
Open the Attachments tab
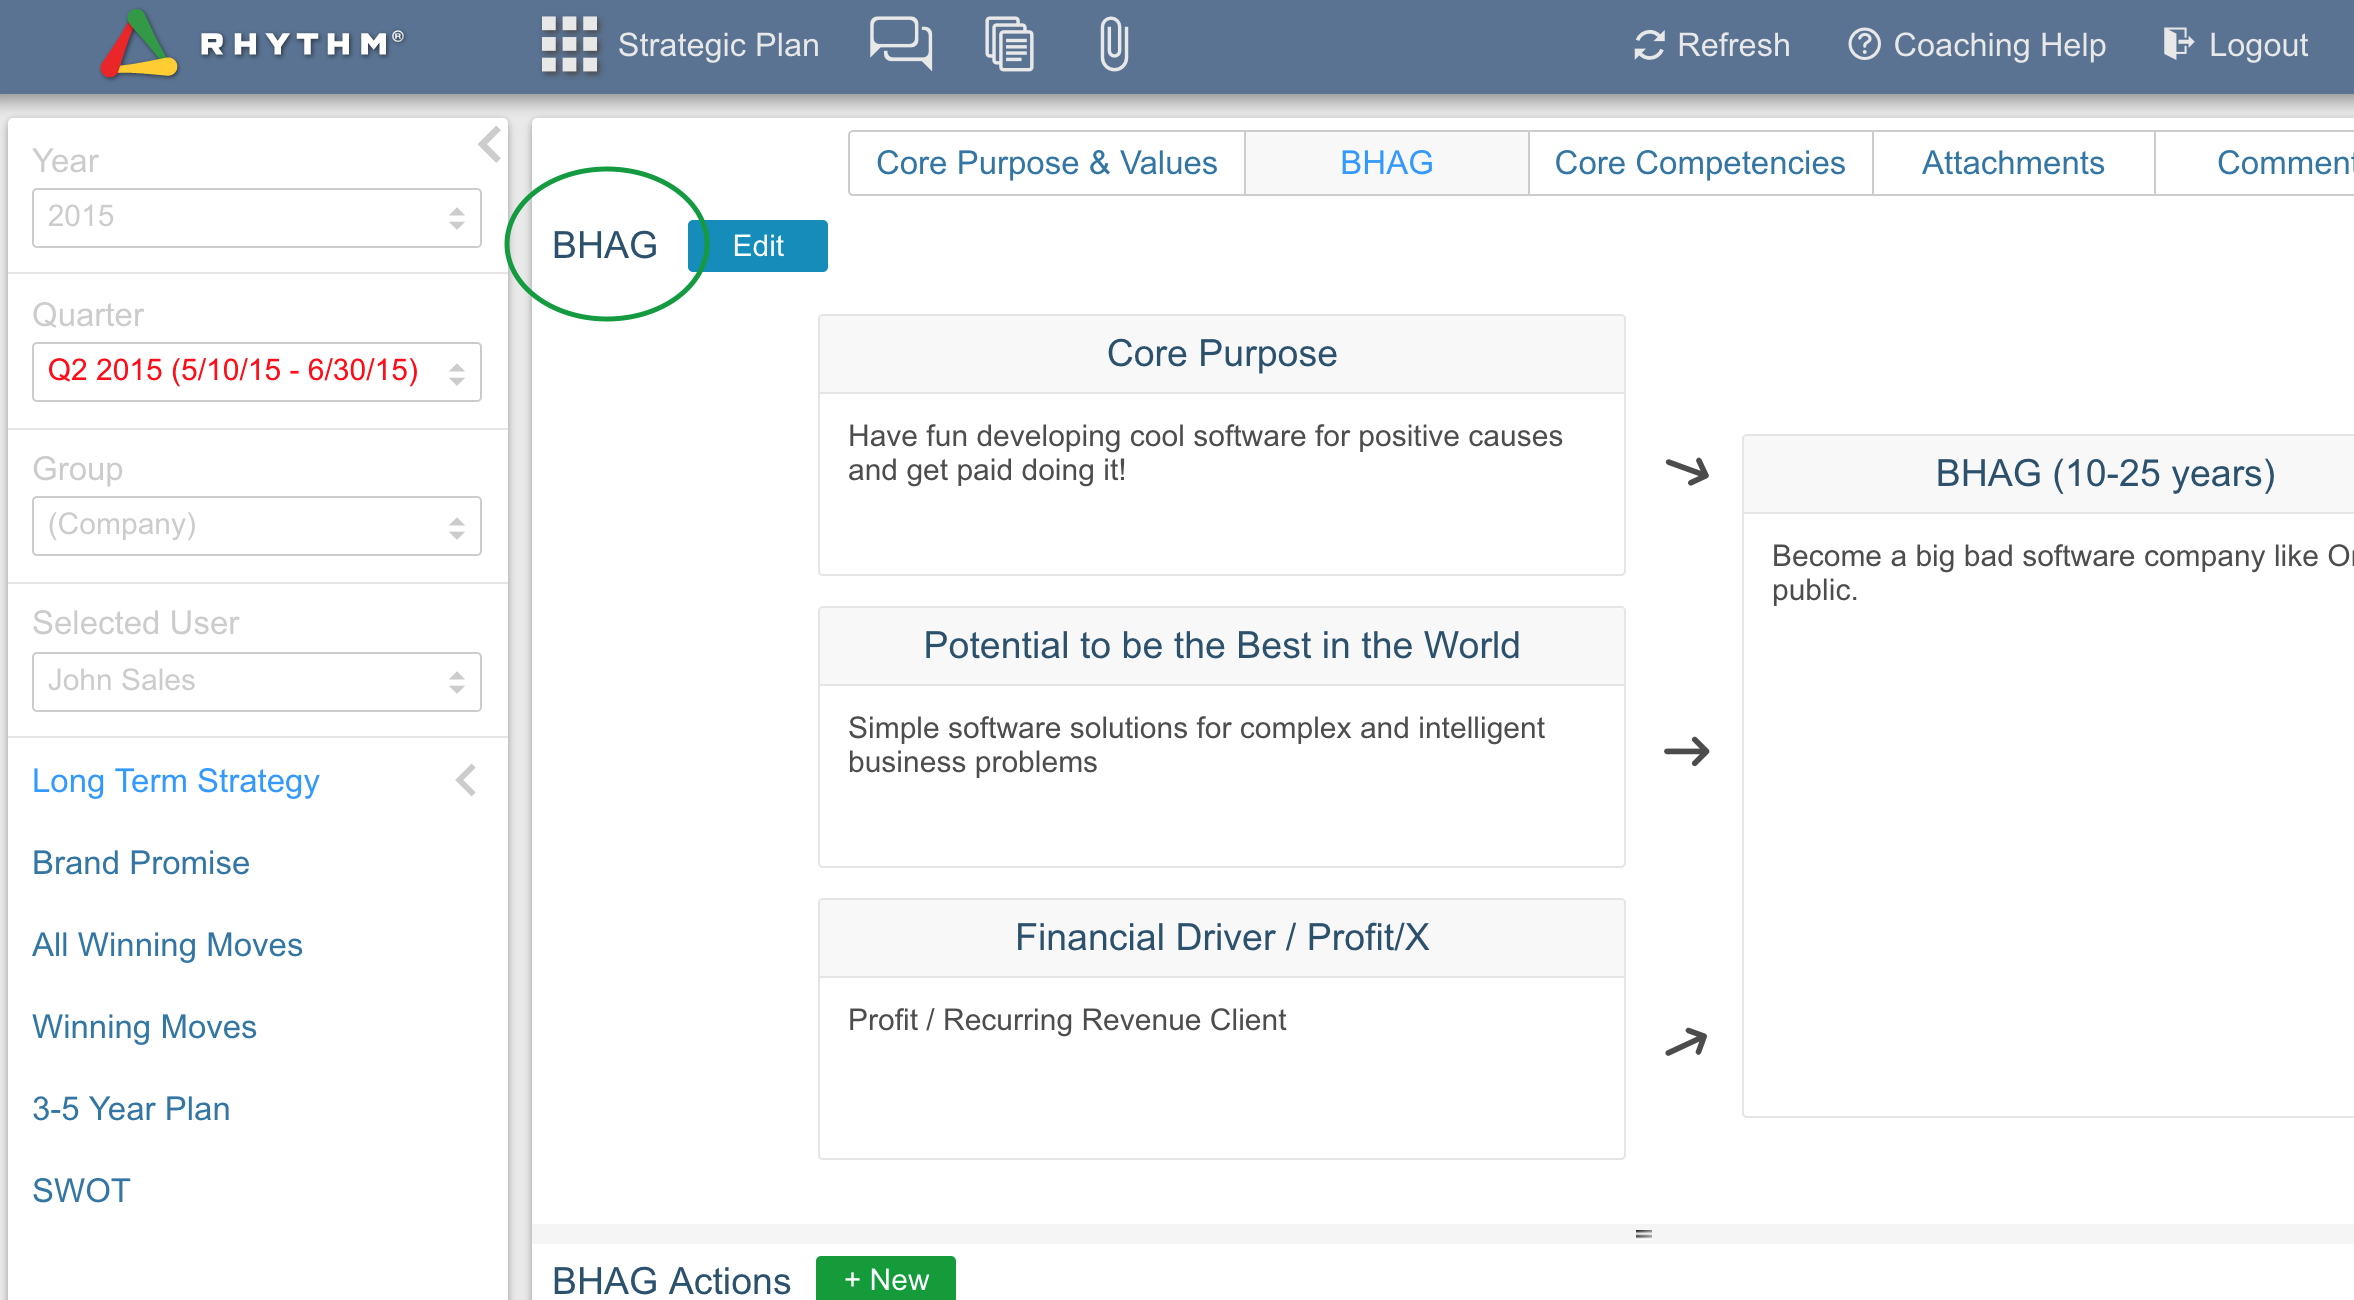(x=2013, y=163)
